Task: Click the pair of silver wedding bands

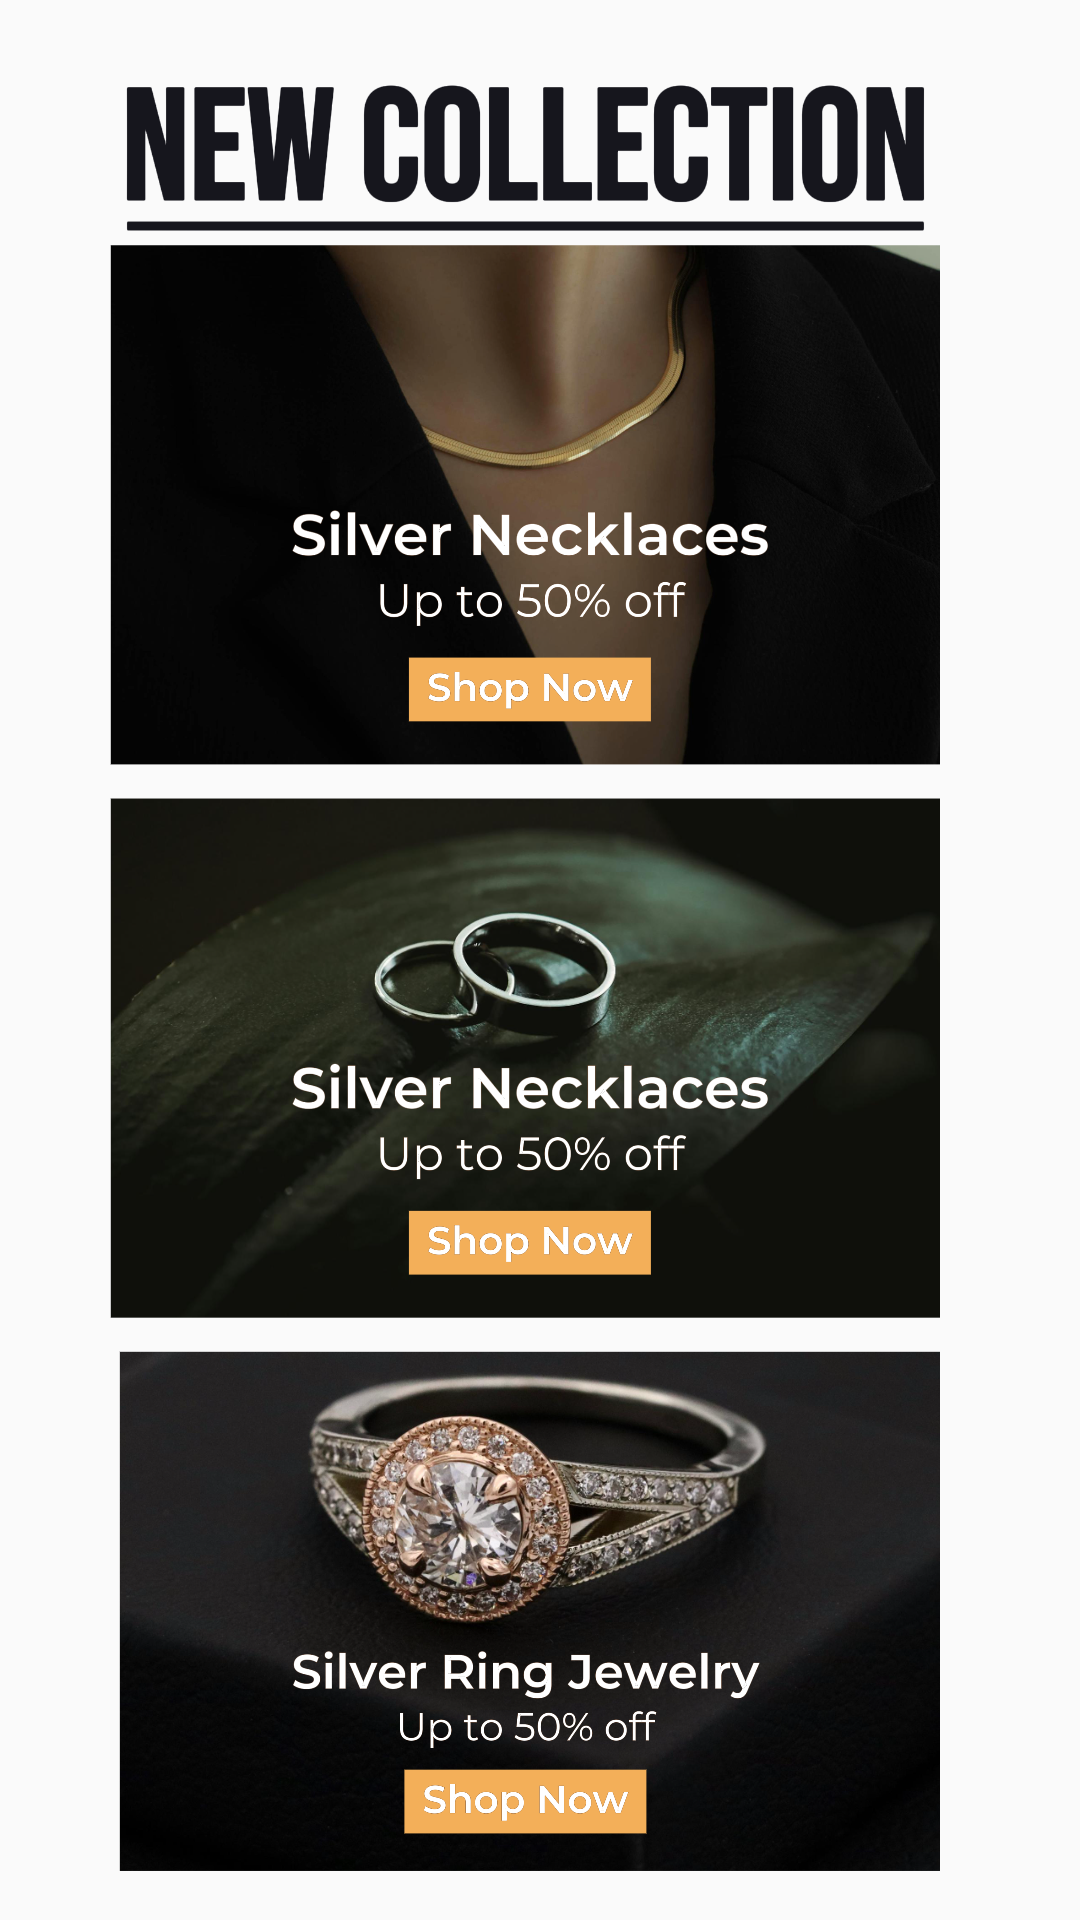Action: tap(495, 972)
